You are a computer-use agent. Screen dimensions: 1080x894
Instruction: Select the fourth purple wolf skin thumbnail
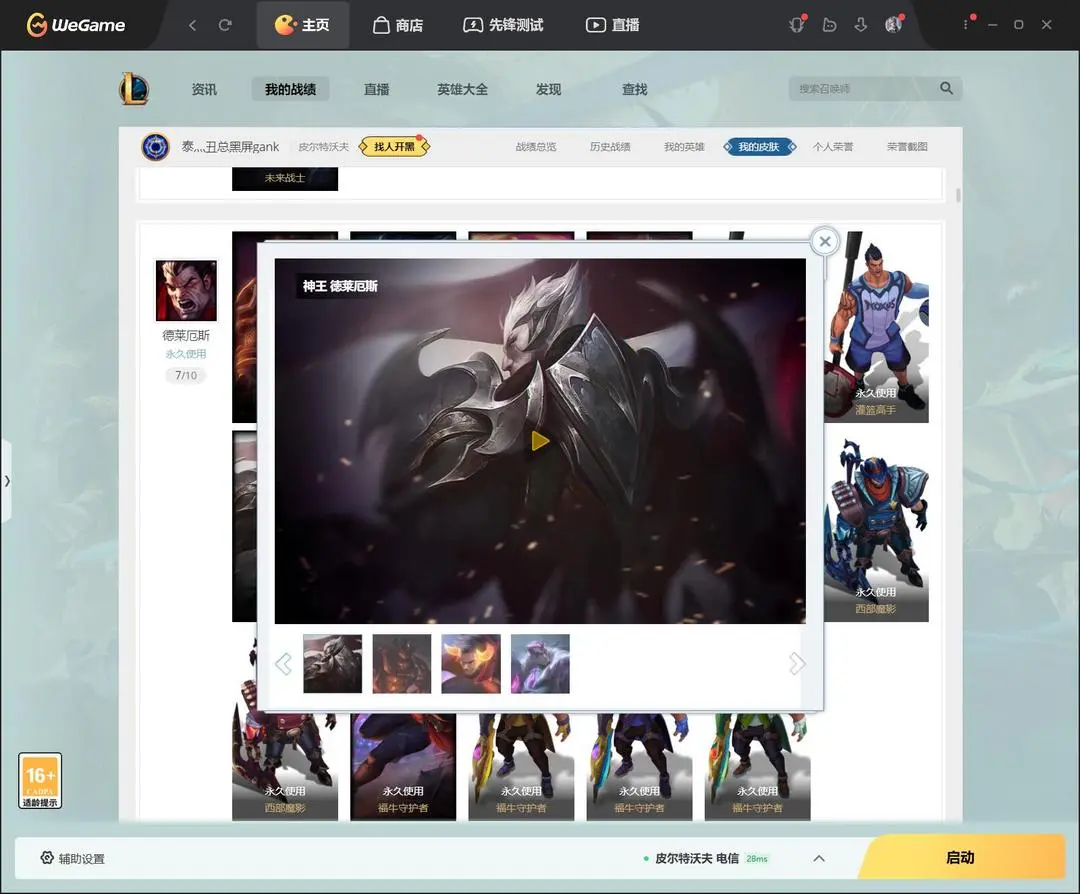pos(540,663)
